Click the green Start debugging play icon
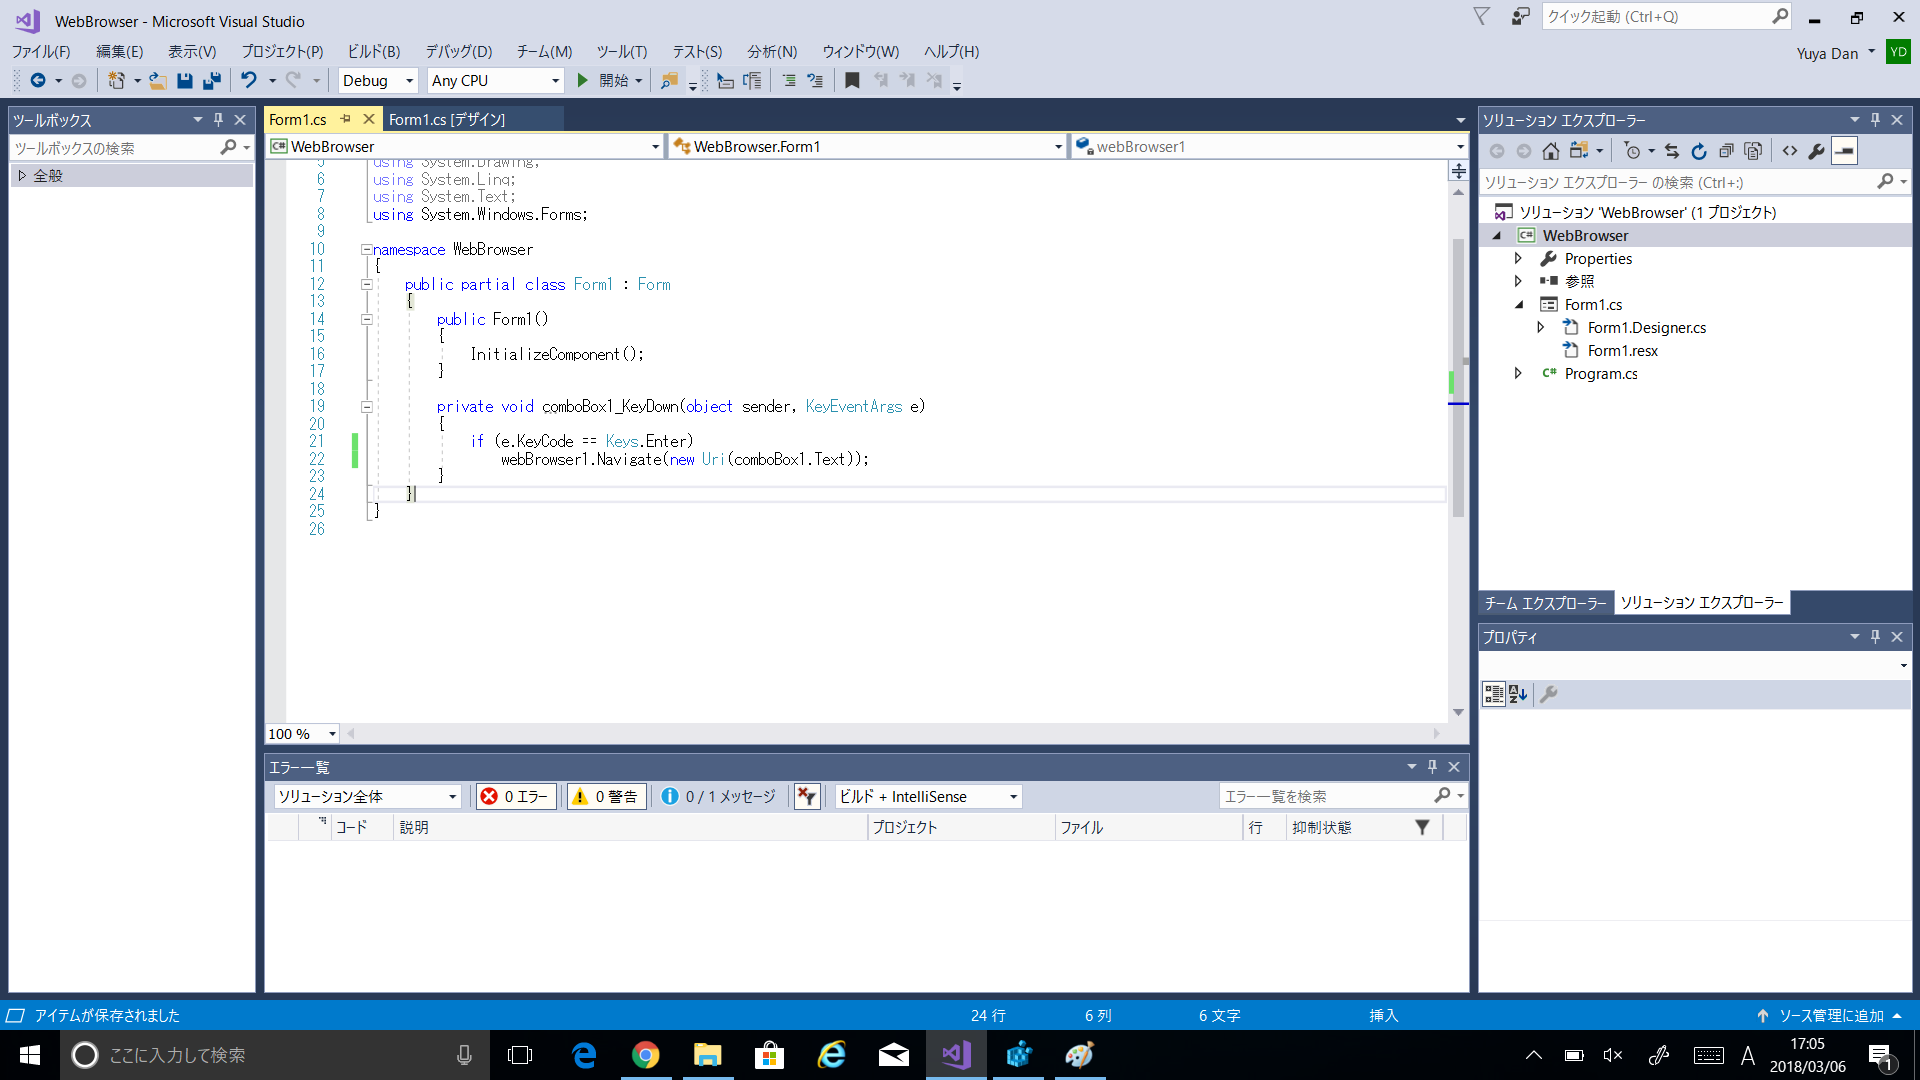 [x=582, y=81]
